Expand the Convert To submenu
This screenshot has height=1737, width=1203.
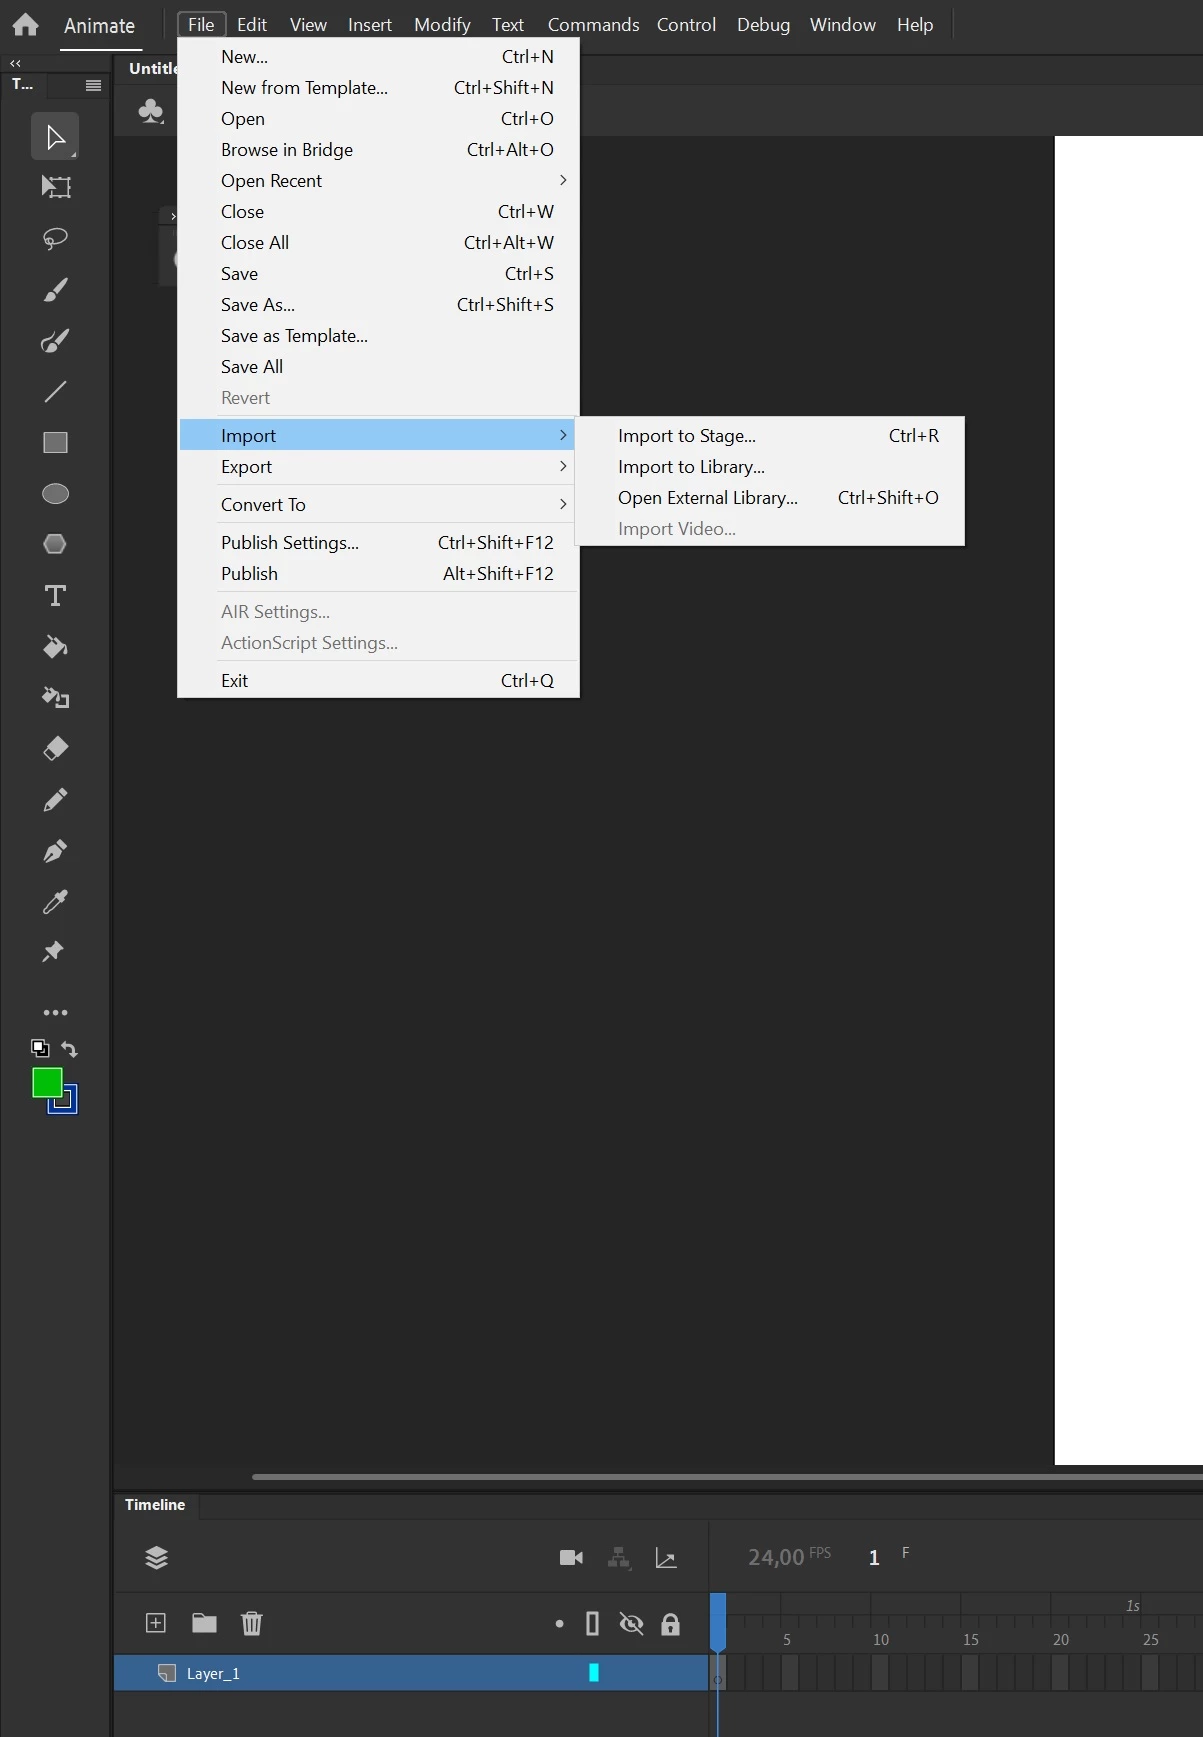pyautogui.click(x=378, y=505)
